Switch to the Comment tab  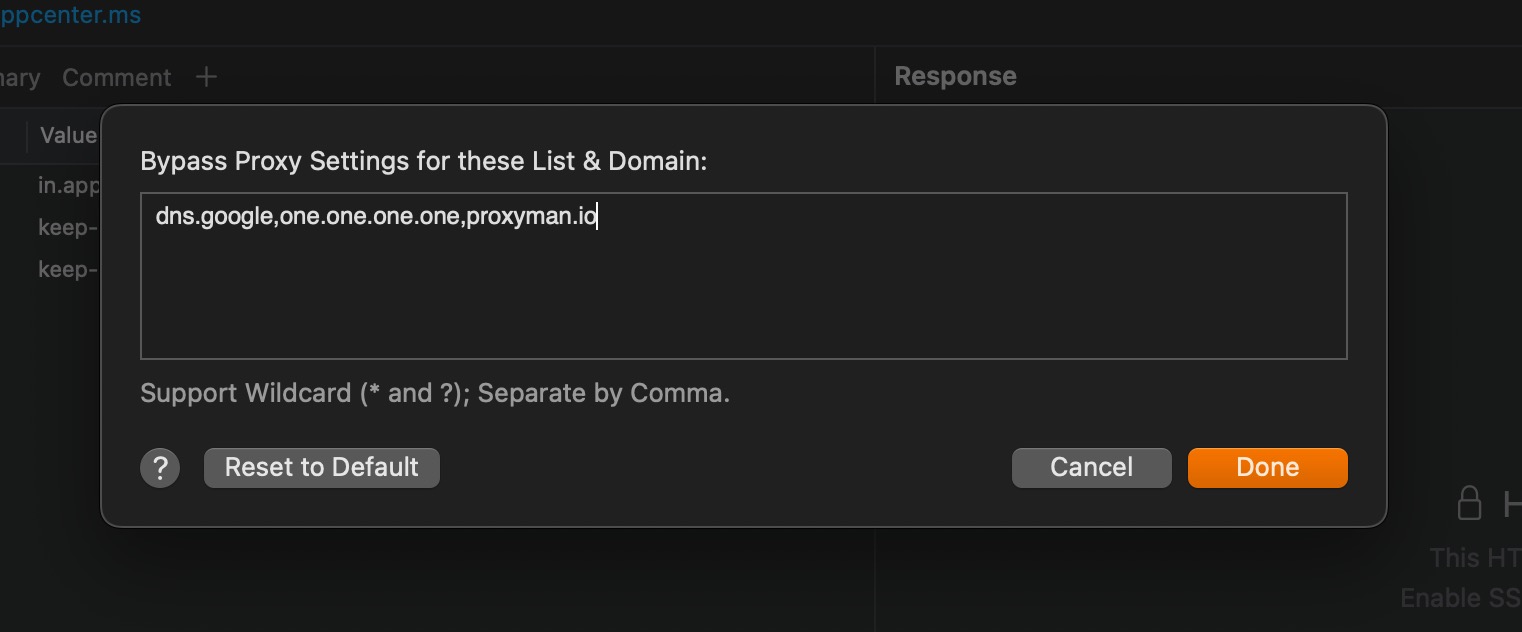[x=117, y=75]
